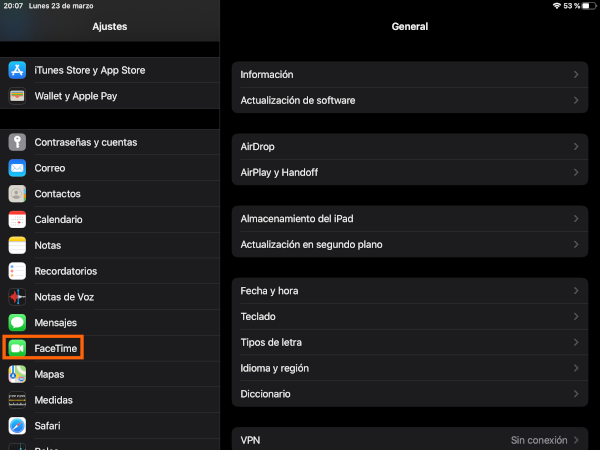The image size is (600, 450).
Task: Select the Correo mail icon
Action: click(17, 168)
